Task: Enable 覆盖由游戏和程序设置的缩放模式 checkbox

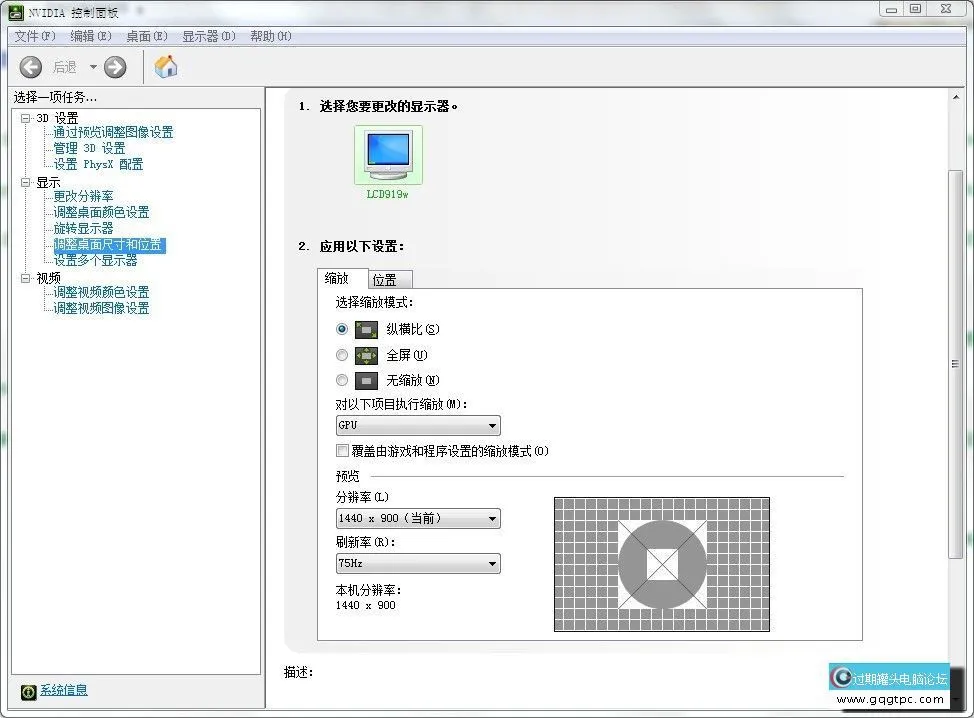Action: (342, 451)
